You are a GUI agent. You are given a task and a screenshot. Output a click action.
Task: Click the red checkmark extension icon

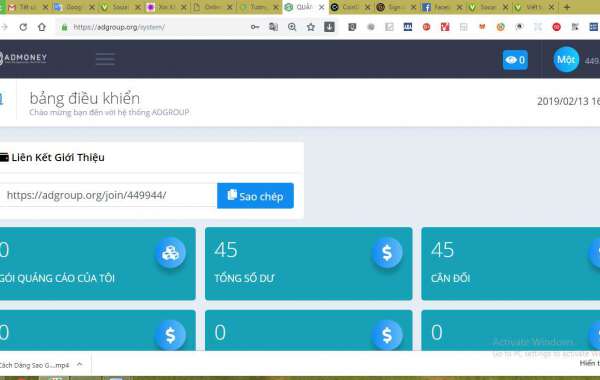445,27
